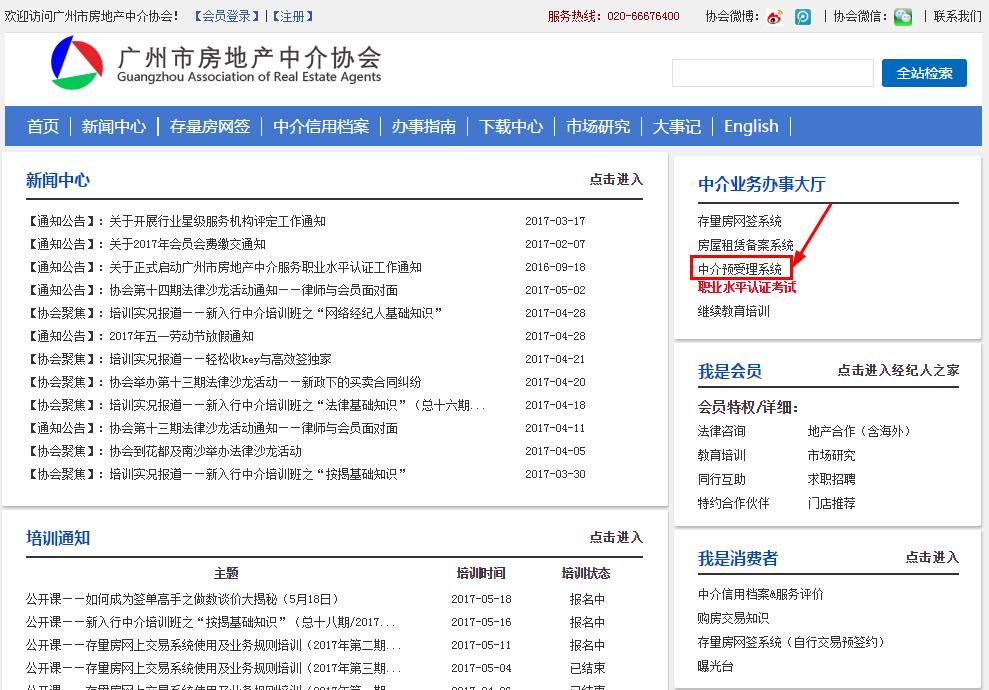Screen dimensions: 989x690
Task: Open 曝光台 link
Action: point(715,666)
